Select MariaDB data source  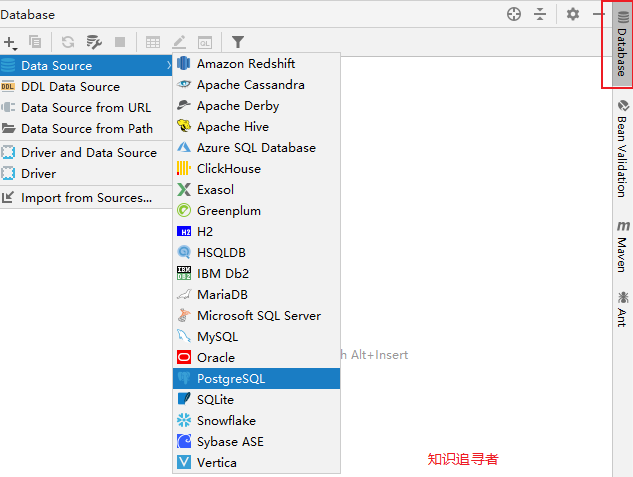(256, 295)
